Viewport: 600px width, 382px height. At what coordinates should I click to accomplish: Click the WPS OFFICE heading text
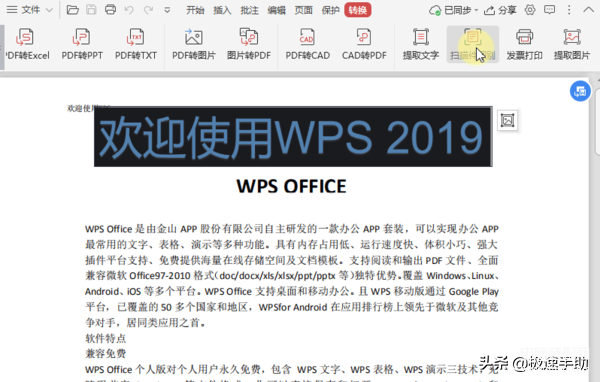[x=291, y=186]
